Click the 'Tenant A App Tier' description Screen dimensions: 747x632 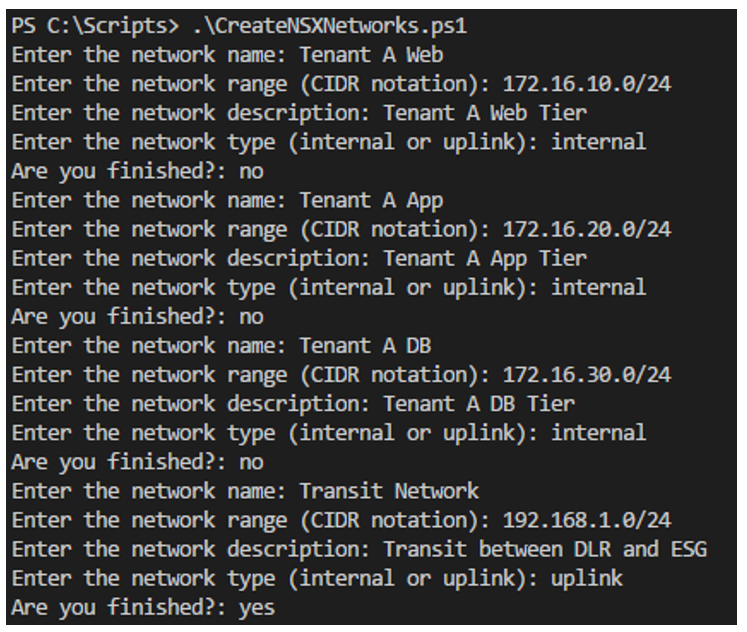(x=485, y=259)
